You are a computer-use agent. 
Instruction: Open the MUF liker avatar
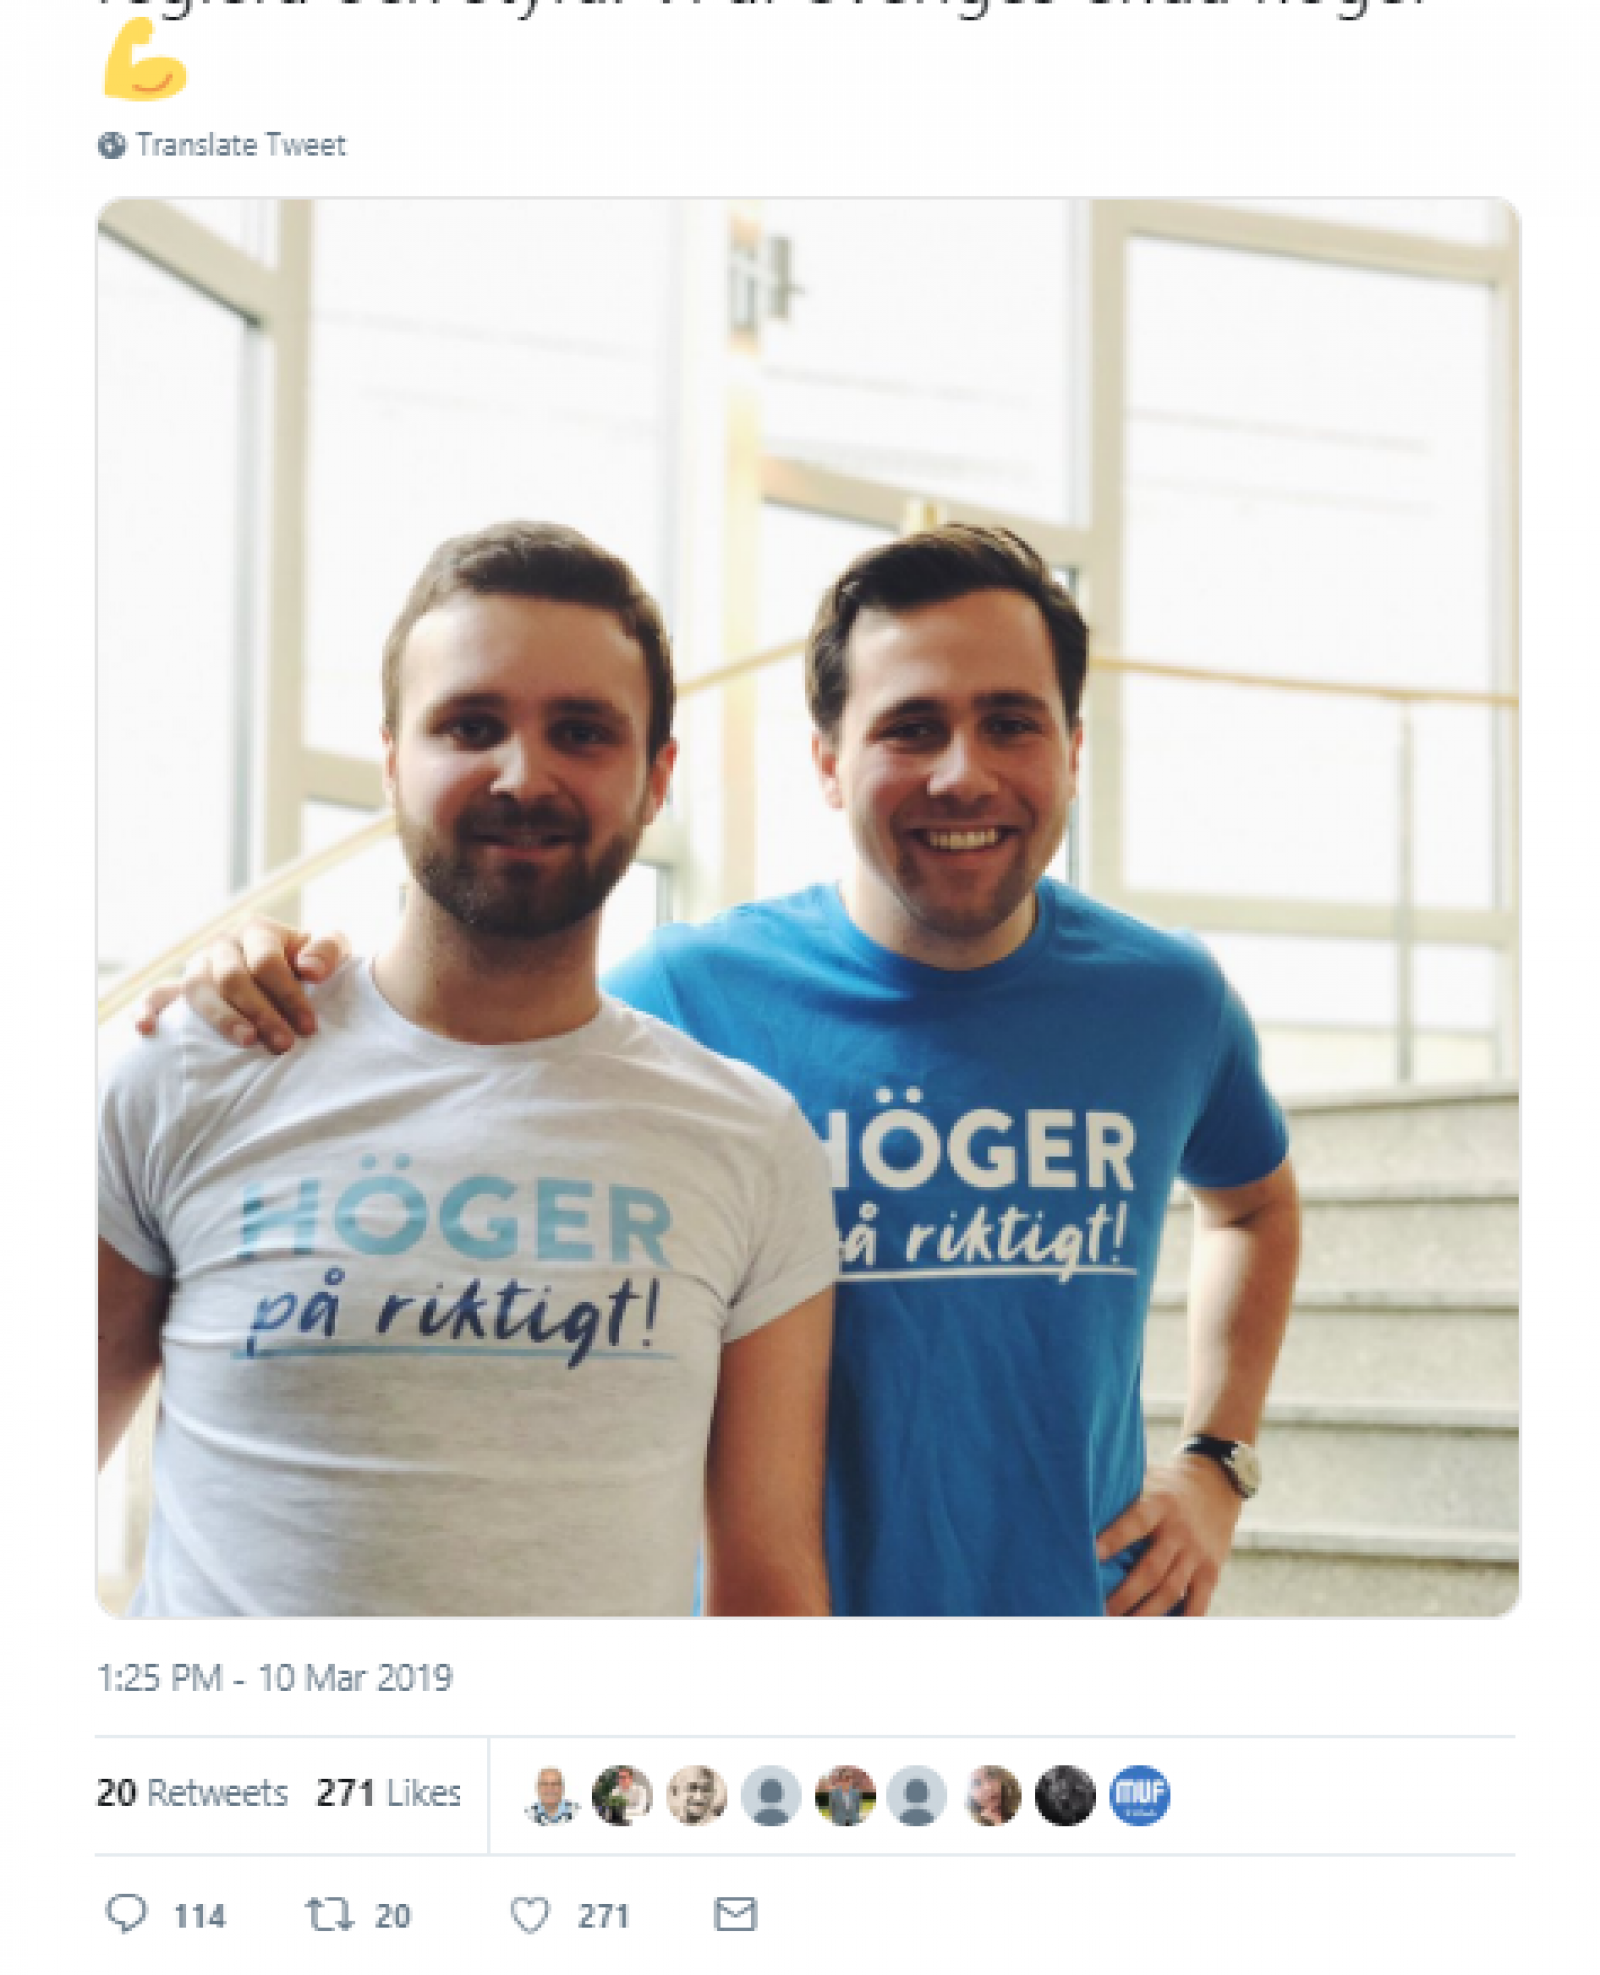(1139, 1794)
